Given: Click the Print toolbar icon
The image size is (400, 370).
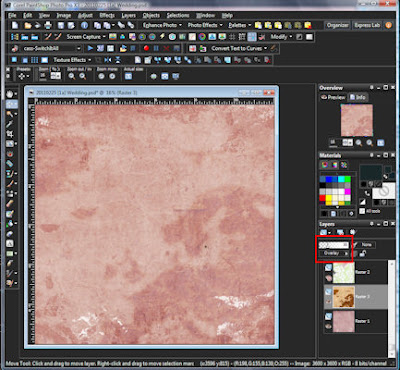Looking at the screenshot, I should [48, 25].
